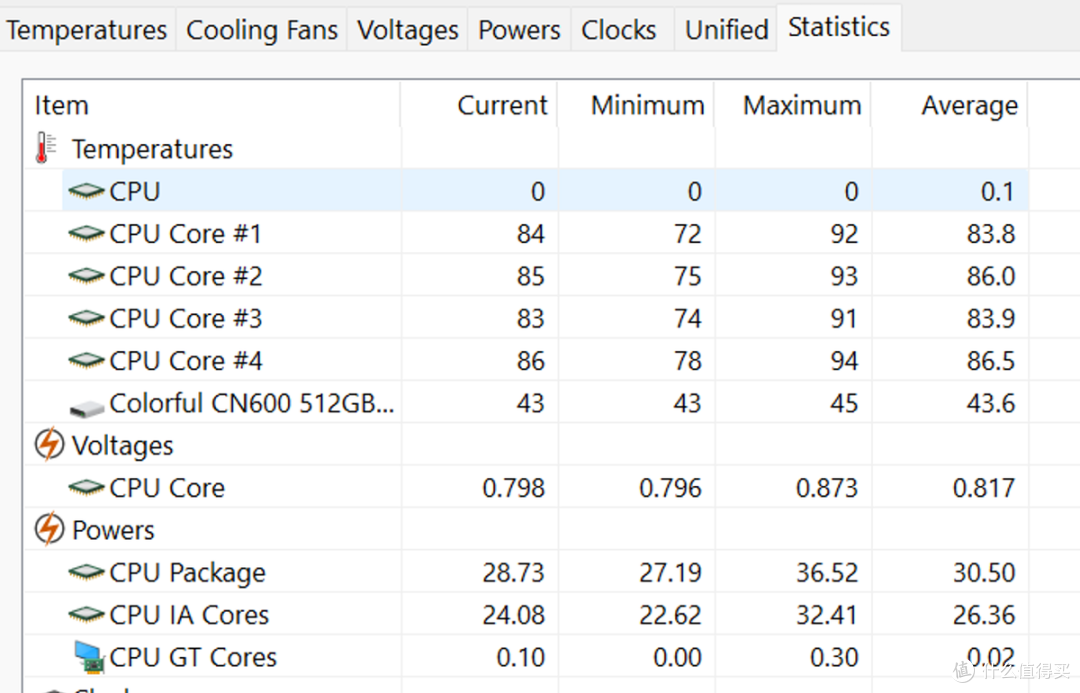Screen dimensions: 1080x693
Task: Click the chip icon for CPU IA Cores
Action: [x=86, y=614]
